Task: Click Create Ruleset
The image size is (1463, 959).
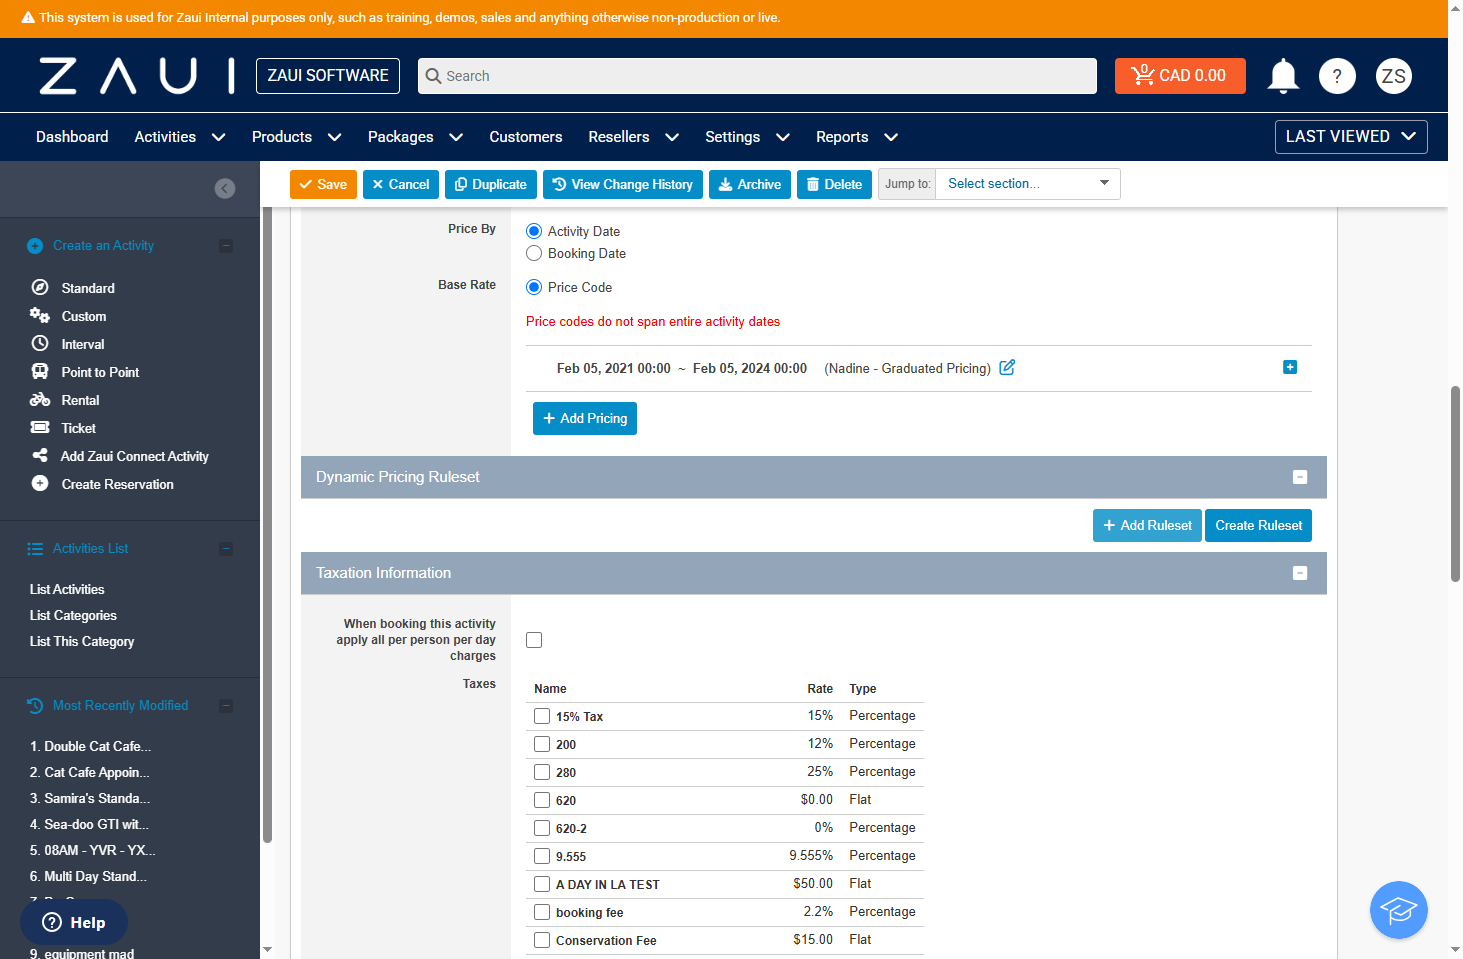Action: pyautogui.click(x=1258, y=525)
